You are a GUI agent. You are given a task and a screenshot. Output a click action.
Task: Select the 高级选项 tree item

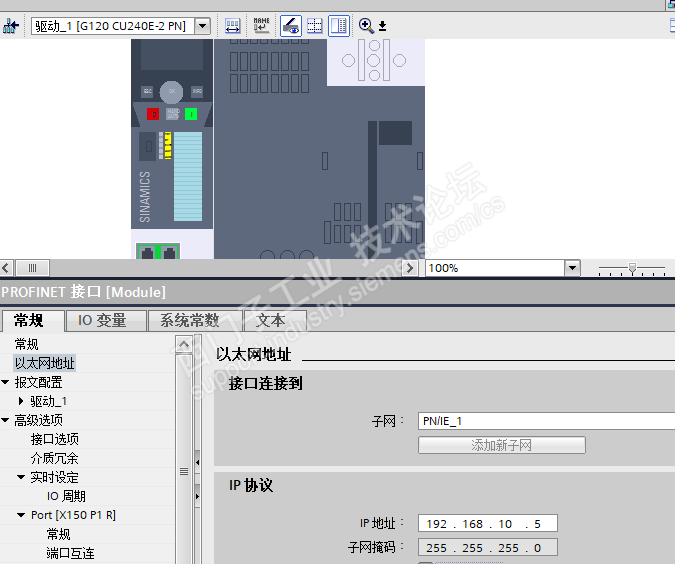point(39,420)
